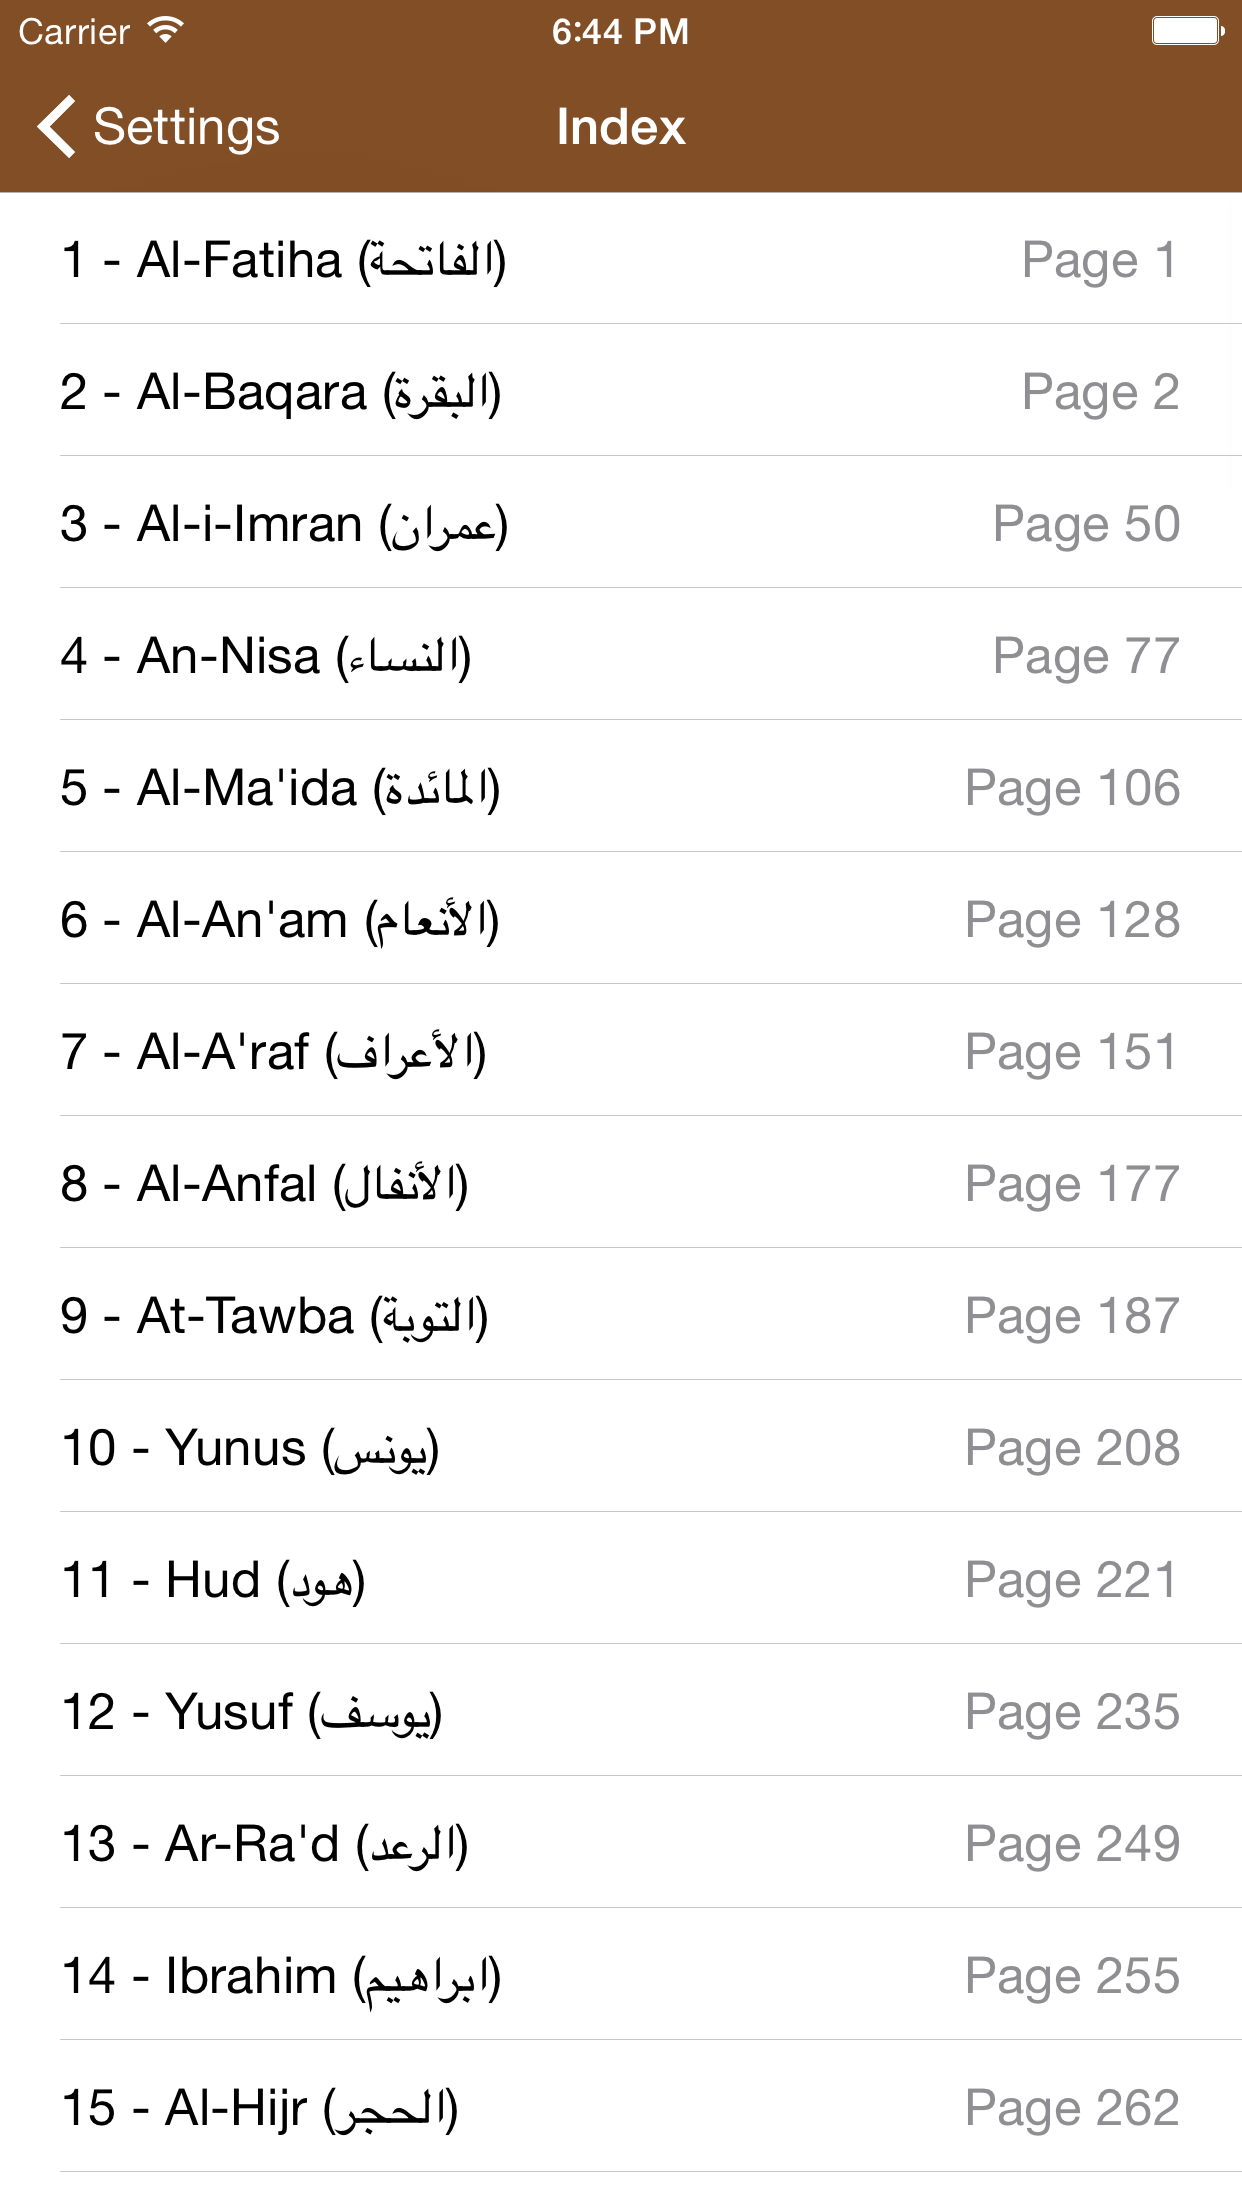Viewport: 1242px width, 2208px height.
Task: Open surah 15 Al-Hijr
Action: point(259,2108)
